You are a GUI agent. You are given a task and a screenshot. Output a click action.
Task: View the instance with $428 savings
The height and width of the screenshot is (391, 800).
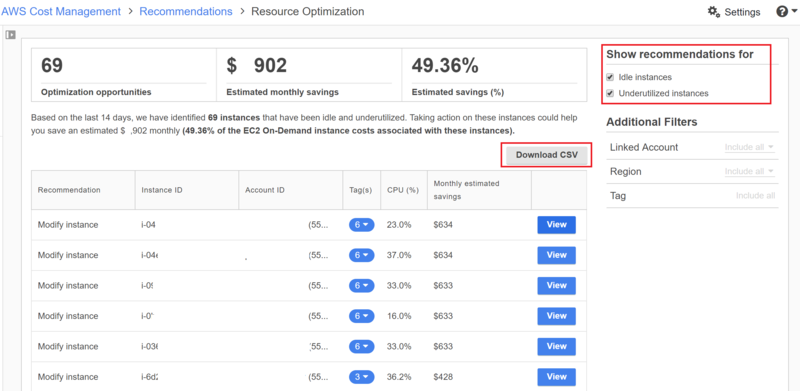pos(556,377)
